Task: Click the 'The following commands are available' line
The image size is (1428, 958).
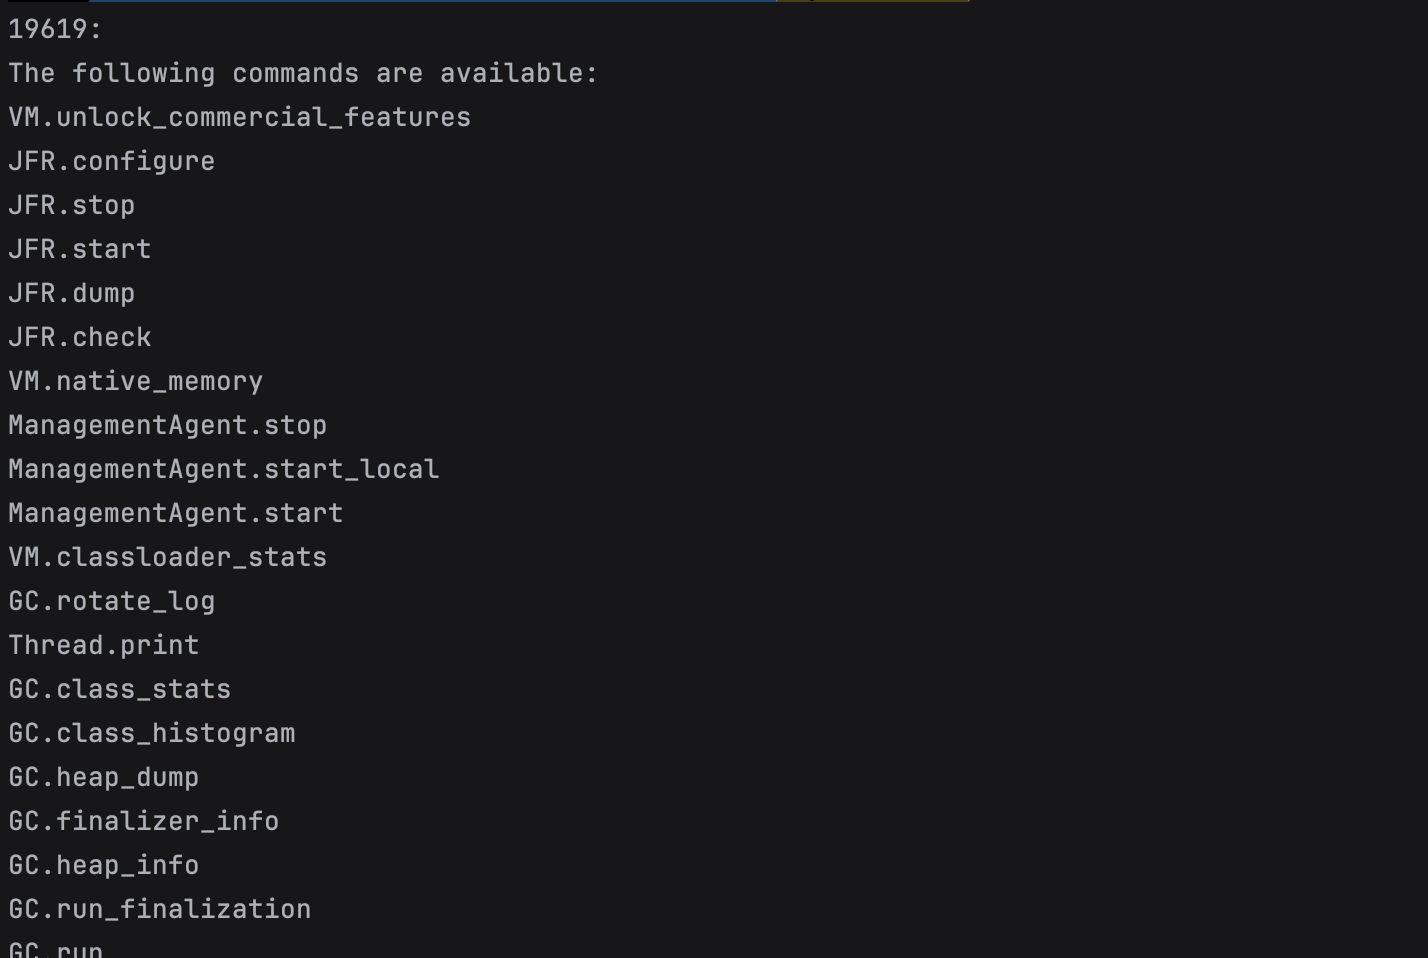Action: [x=303, y=73]
